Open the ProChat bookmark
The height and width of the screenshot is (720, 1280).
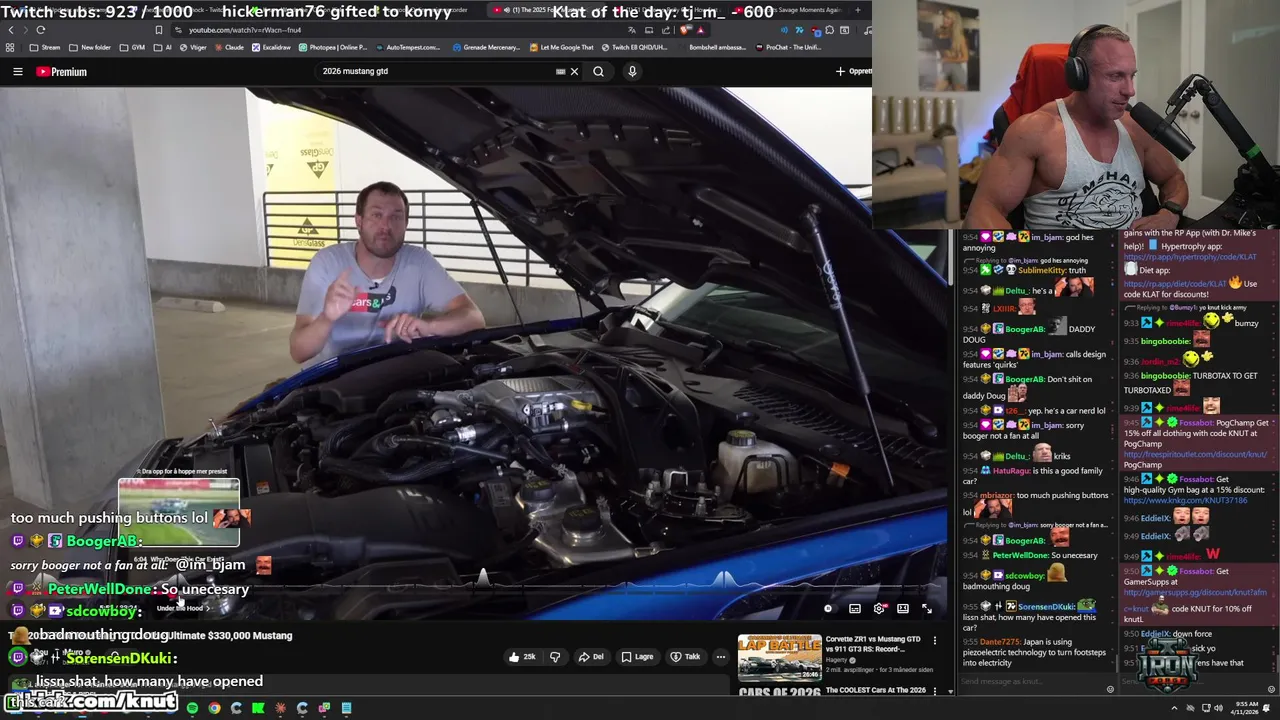click(788, 47)
